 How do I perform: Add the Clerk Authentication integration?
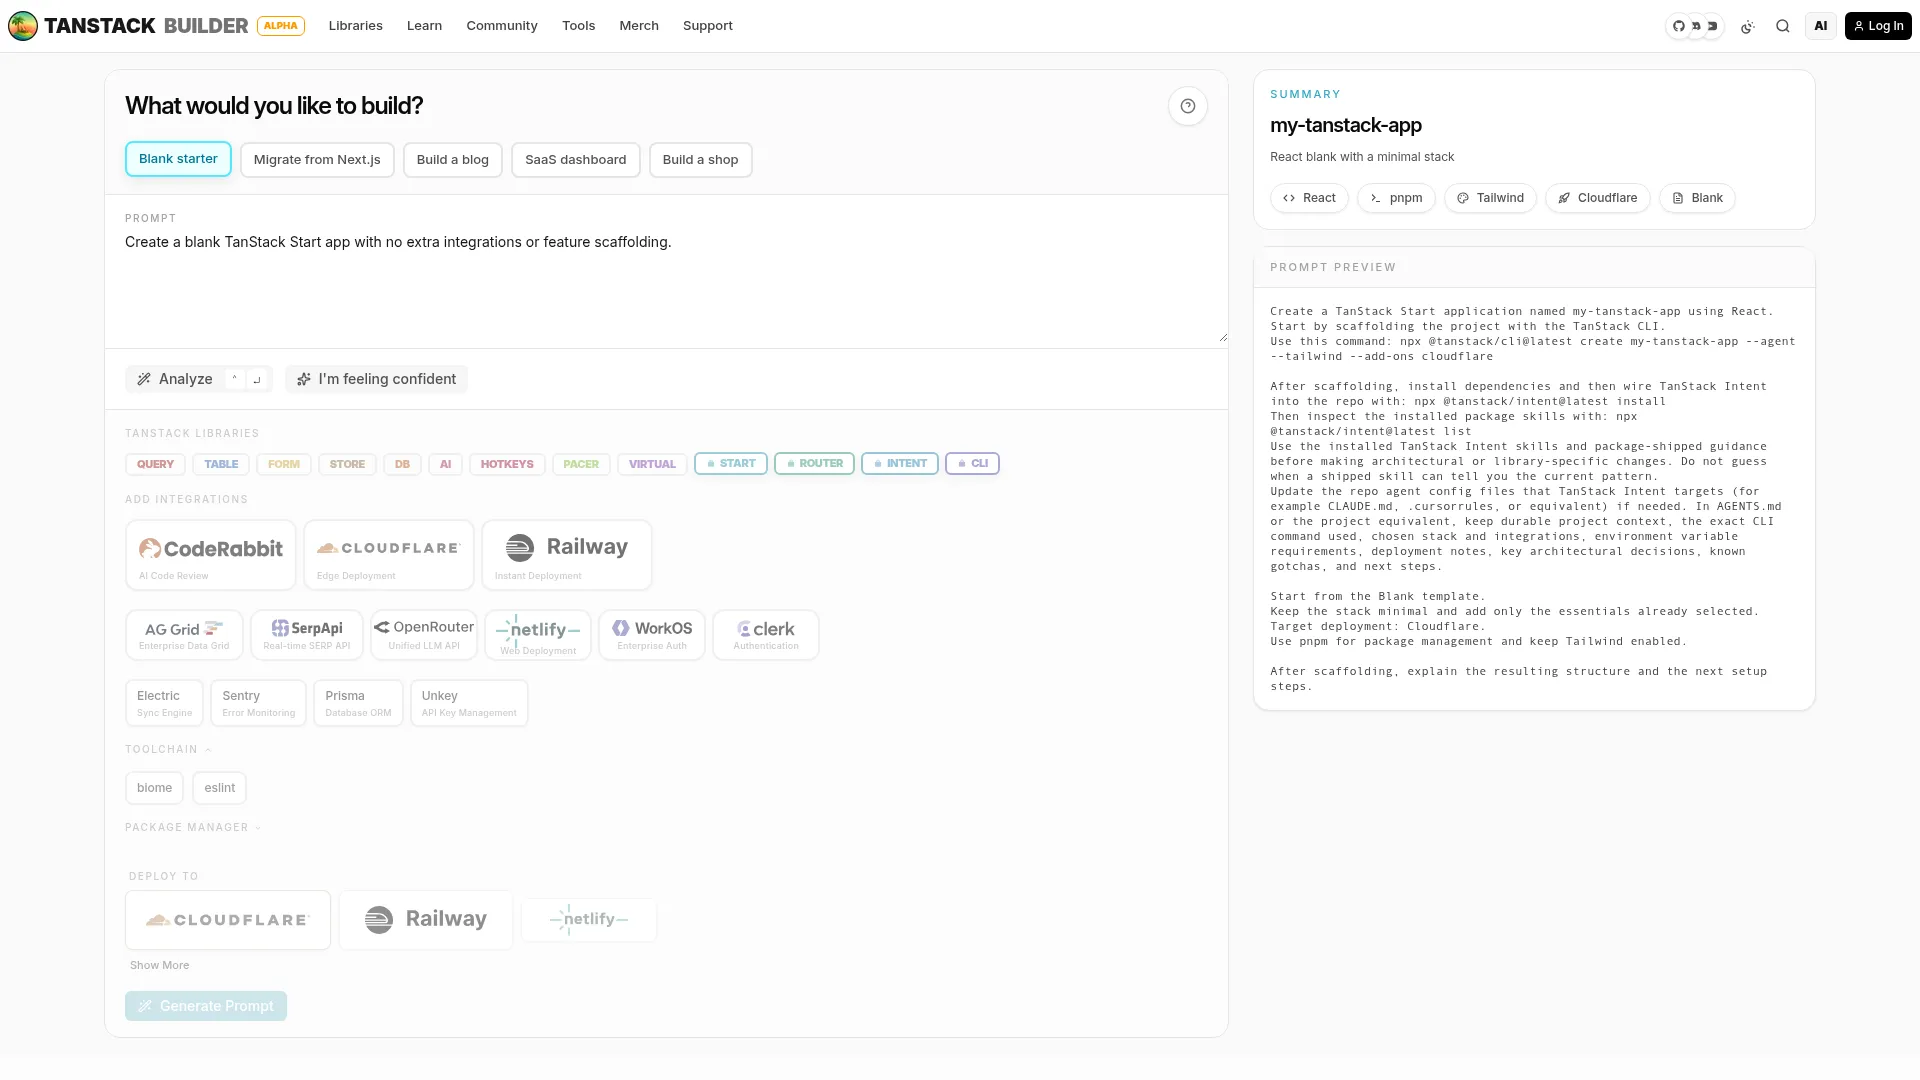tap(766, 635)
